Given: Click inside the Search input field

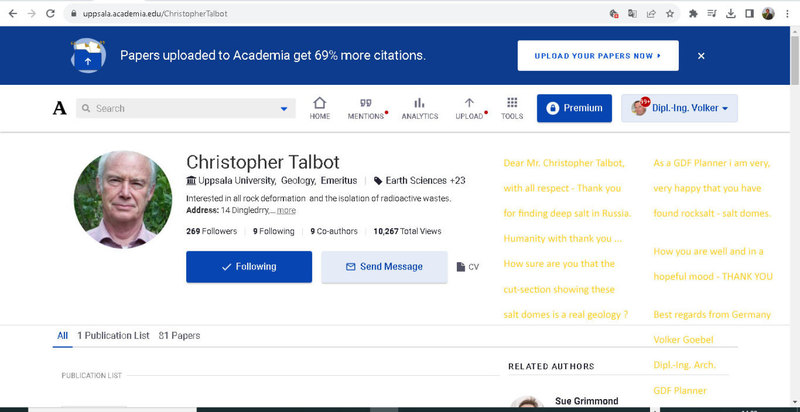Looking at the screenshot, I should [x=180, y=109].
